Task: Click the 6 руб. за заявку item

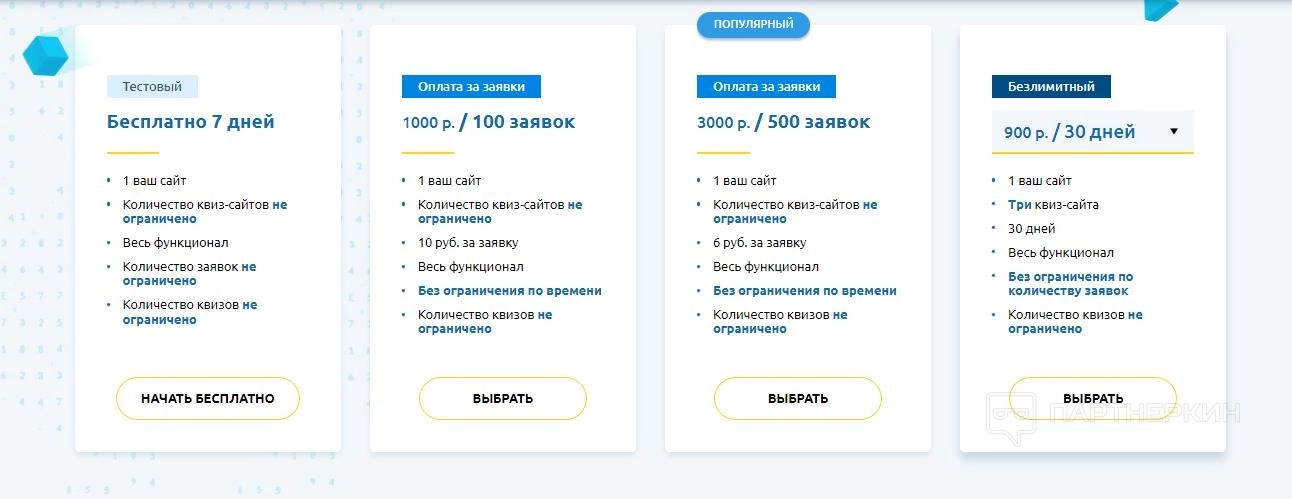Action: (759, 243)
